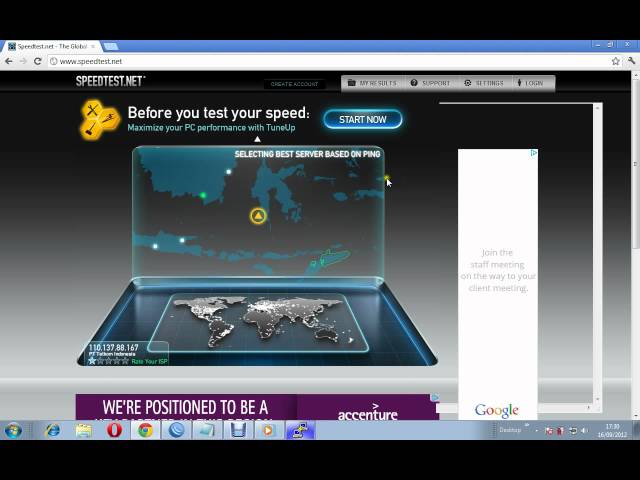Screen dimensions: 640x480
Task: Launch Internet Explorer from taskbar
Action: pos(53,430)
